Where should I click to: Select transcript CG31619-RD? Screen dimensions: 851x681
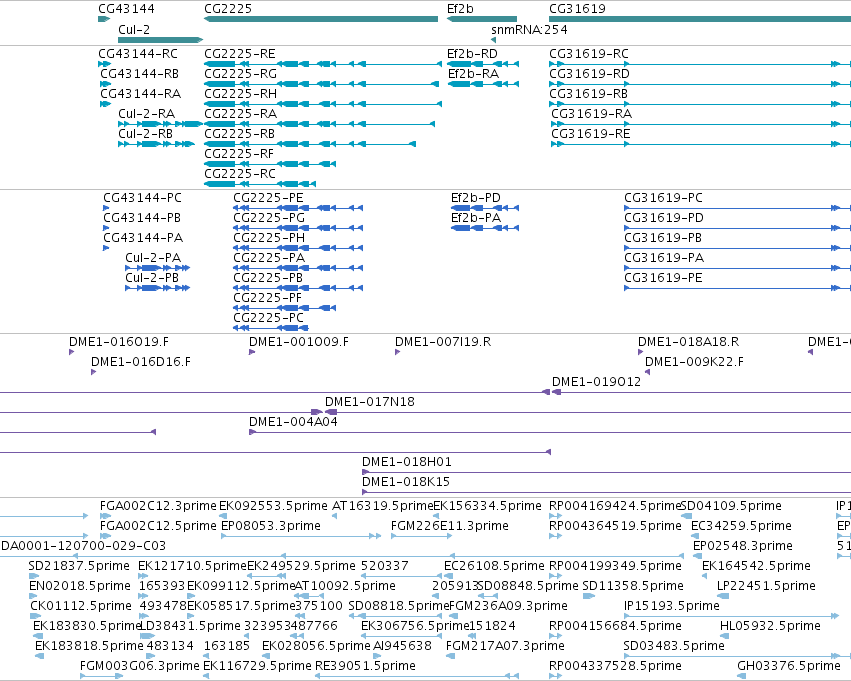pyautogui.click(x=589, y=74)
